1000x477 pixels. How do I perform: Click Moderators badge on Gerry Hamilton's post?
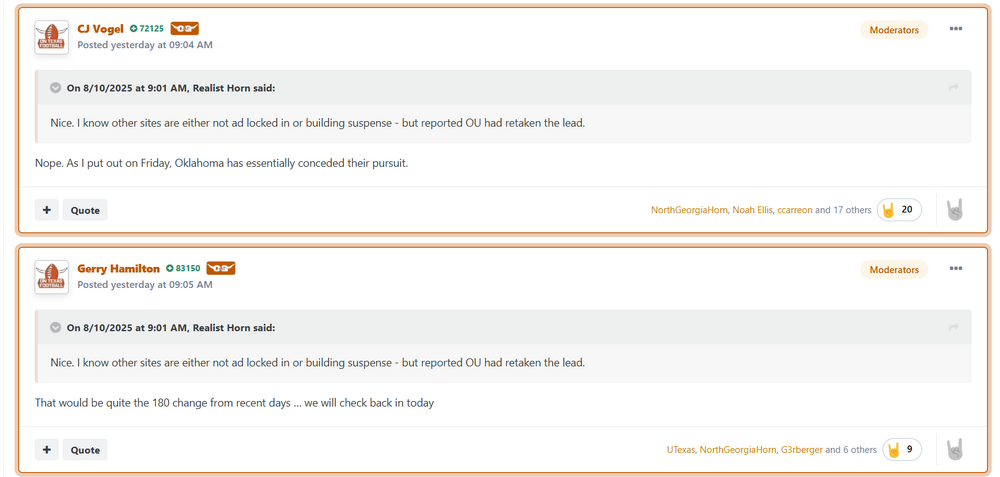(894, 270)
